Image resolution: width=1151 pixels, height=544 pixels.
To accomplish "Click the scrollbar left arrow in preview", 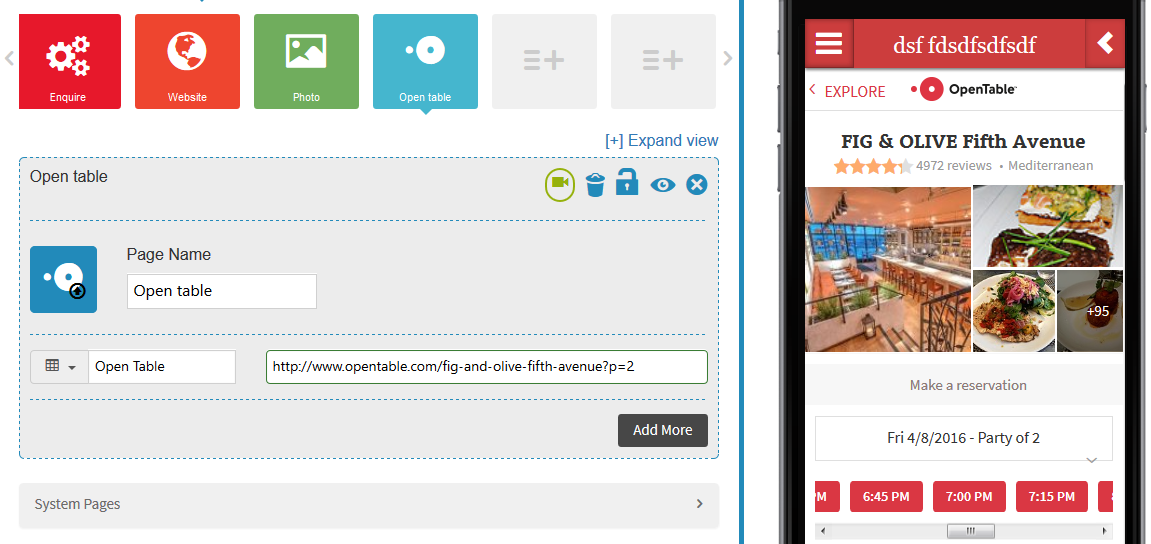I will pyautogui.click(x=823, y=531).
